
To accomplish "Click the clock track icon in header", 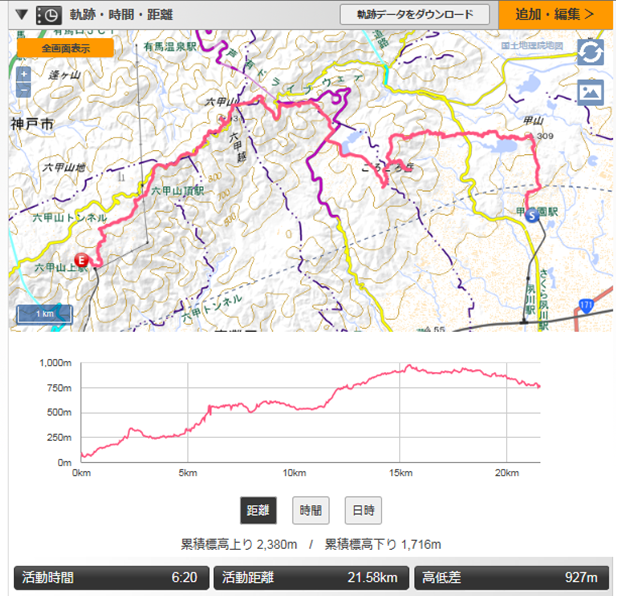I will pos(47,15).
